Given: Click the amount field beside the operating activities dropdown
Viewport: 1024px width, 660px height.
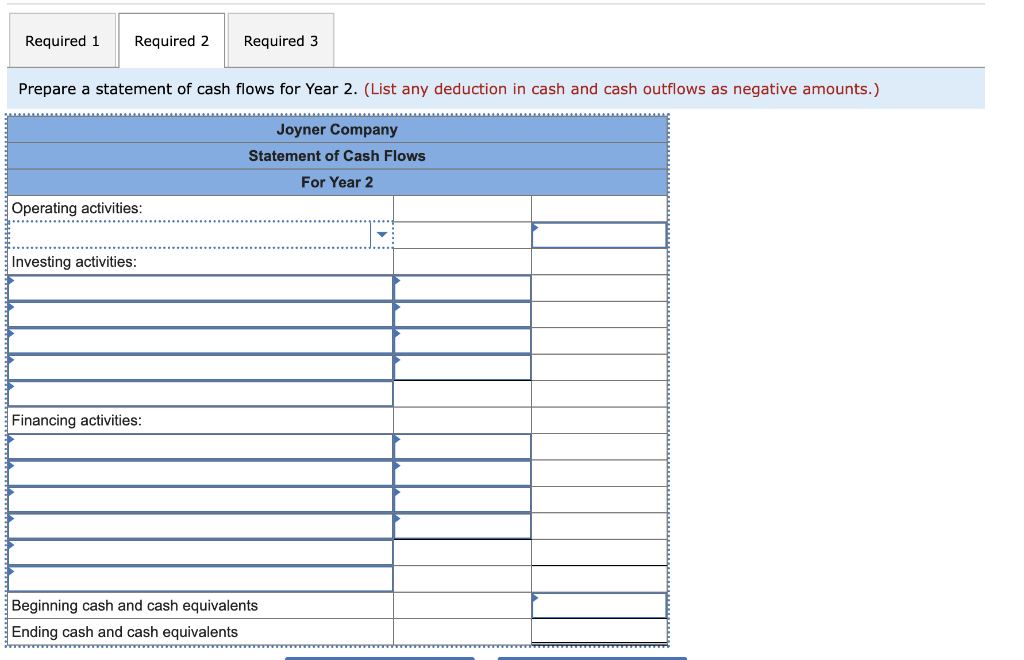Looking at the screenshot, I should point(461,234).
